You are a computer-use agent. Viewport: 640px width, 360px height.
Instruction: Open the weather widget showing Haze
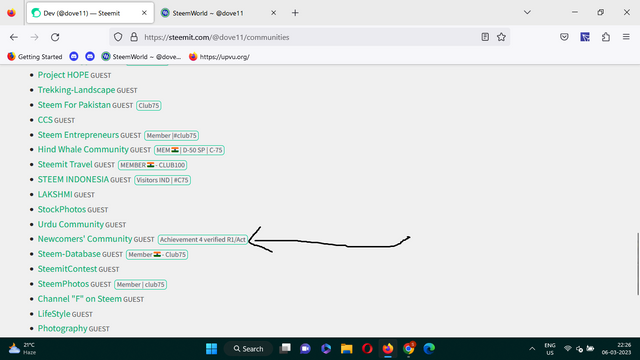[x=23, y=349]
